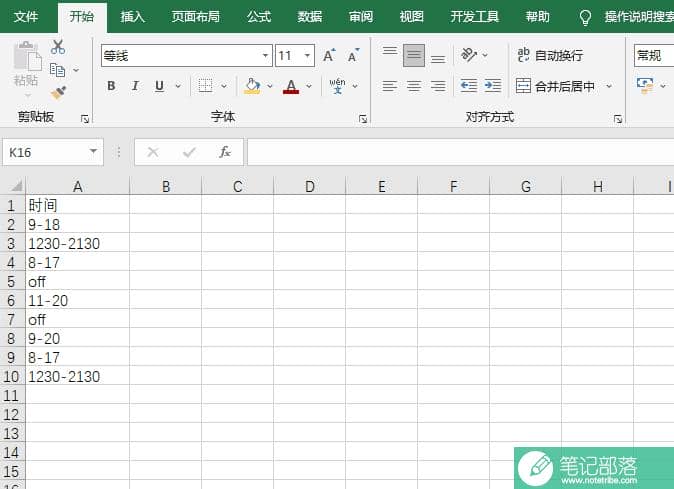674x489 pixels.
Task: Select column A header
Action: coord(78,186)
